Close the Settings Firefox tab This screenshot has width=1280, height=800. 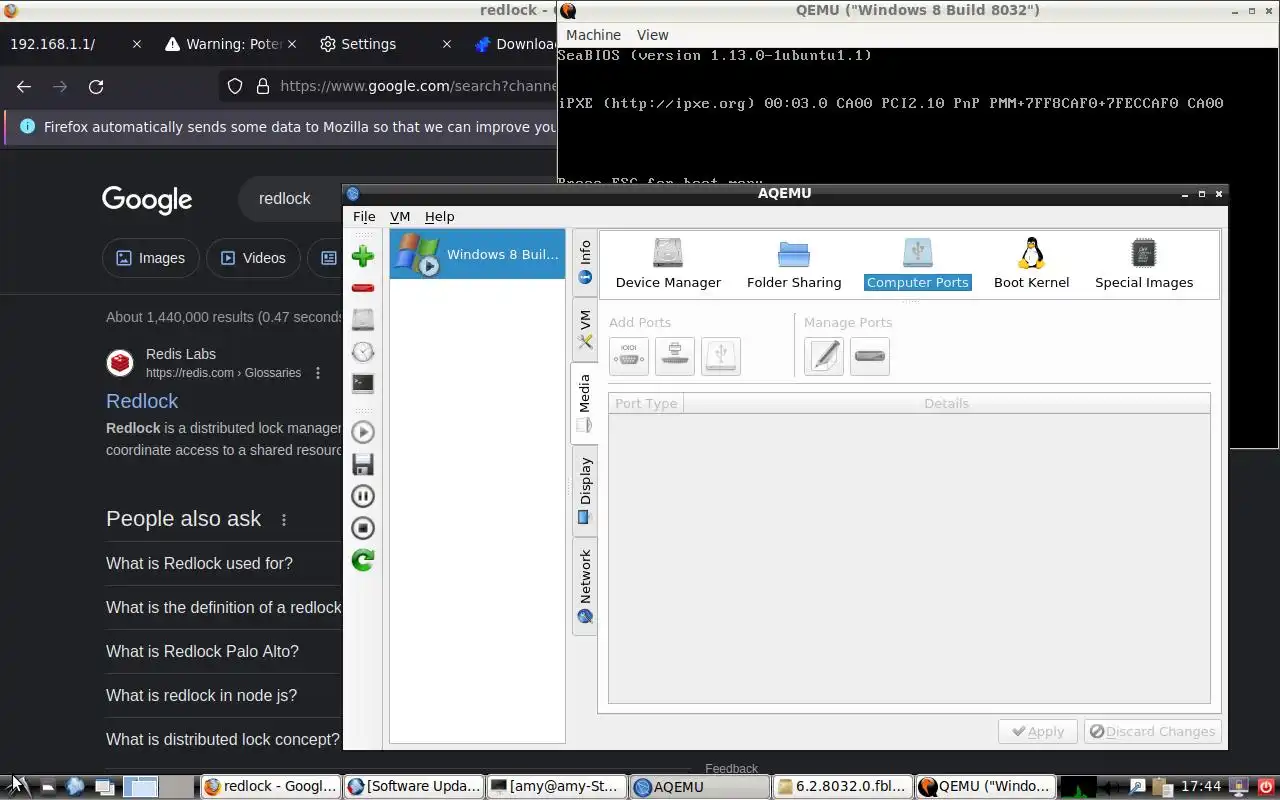[x=447, y=44]
